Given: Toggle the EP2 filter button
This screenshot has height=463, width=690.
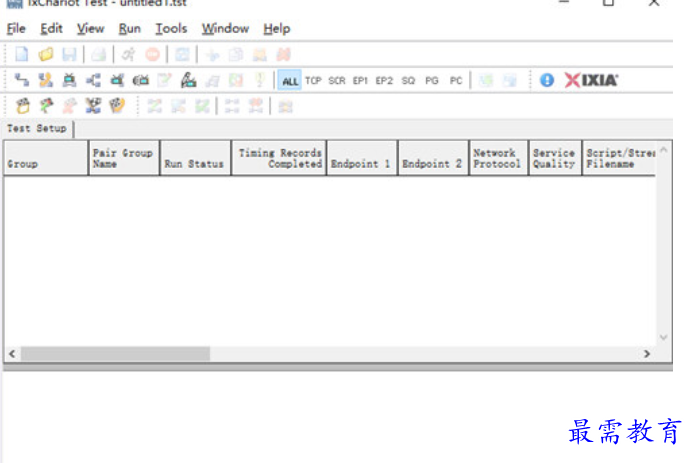Looking at the screenshot, I should coord(384,81).
